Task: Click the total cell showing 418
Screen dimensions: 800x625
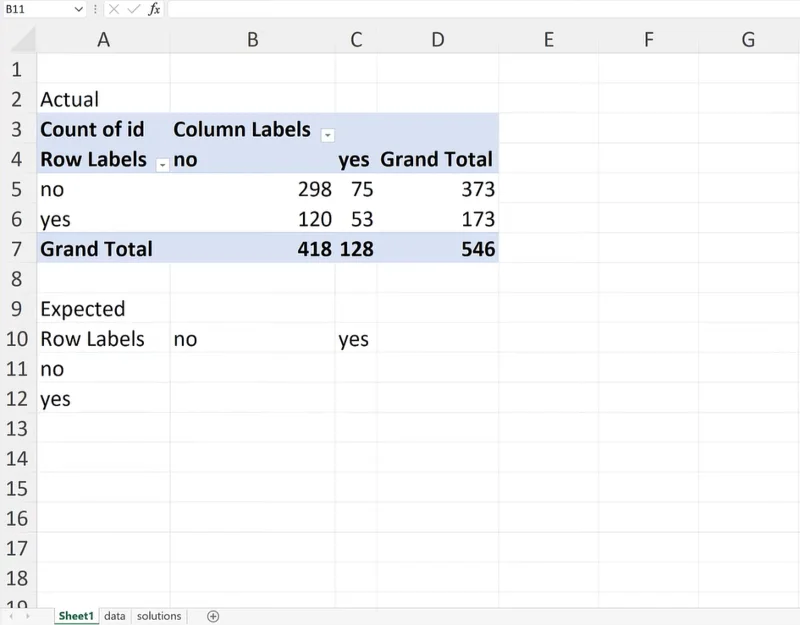Action: coord(253,249)
